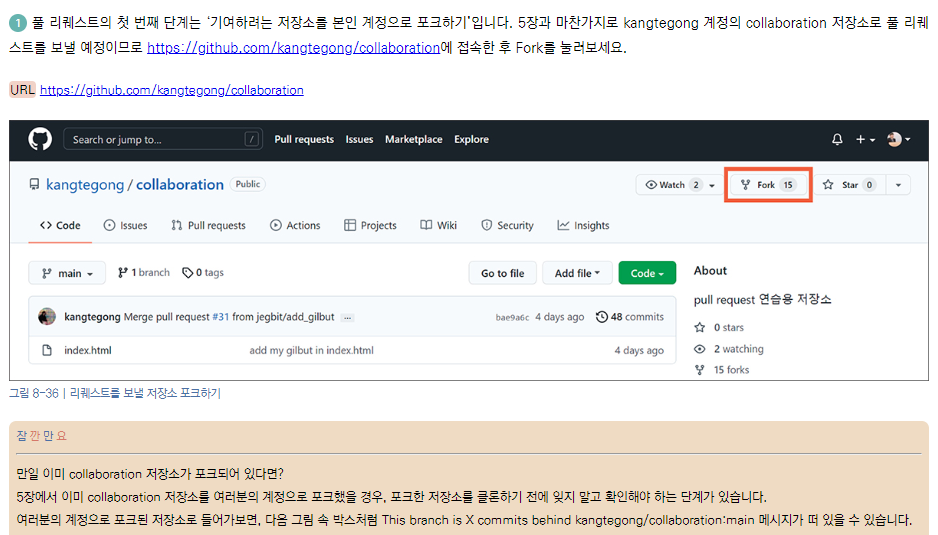938x535 pixels.
Task: Click the About heading
Action: pos(710,270)
